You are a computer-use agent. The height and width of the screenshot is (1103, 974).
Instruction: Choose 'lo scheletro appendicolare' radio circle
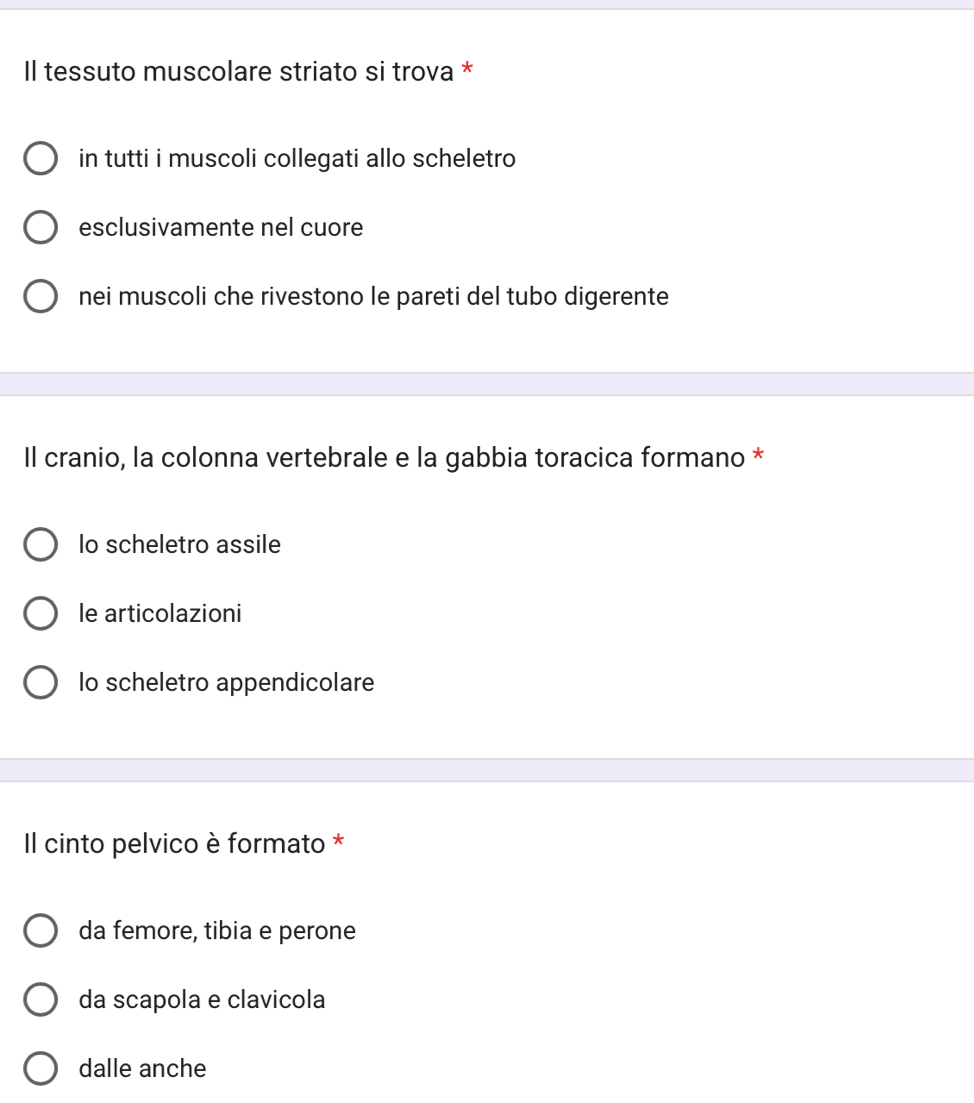click(41, 682)
